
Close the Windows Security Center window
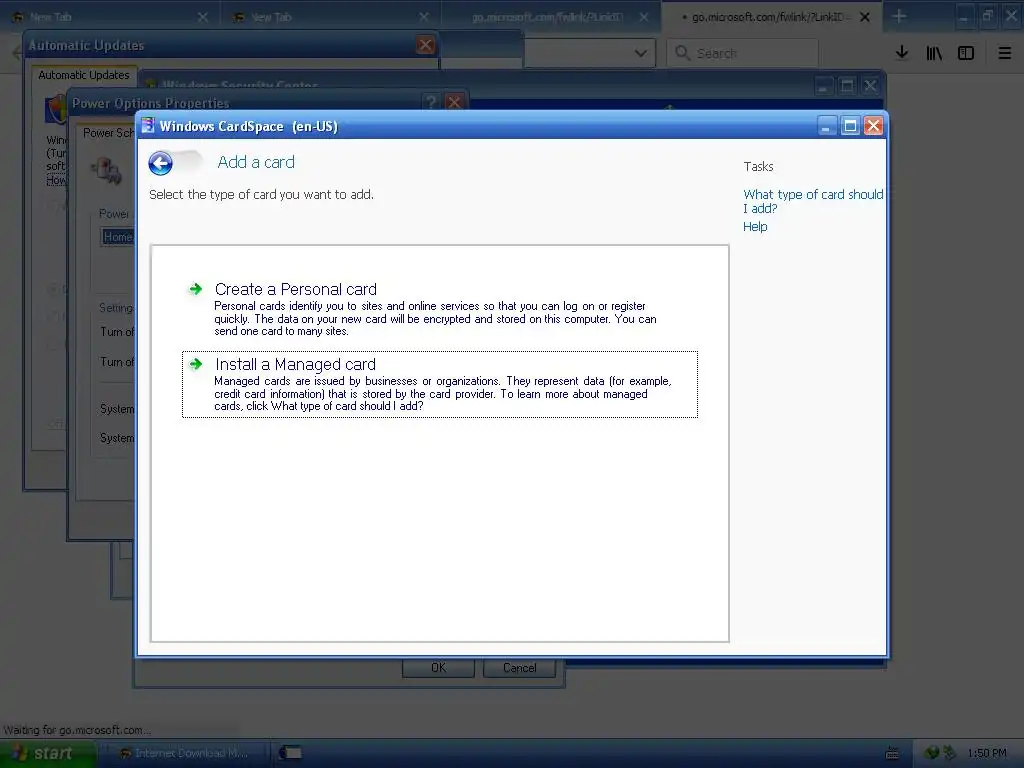870,86
